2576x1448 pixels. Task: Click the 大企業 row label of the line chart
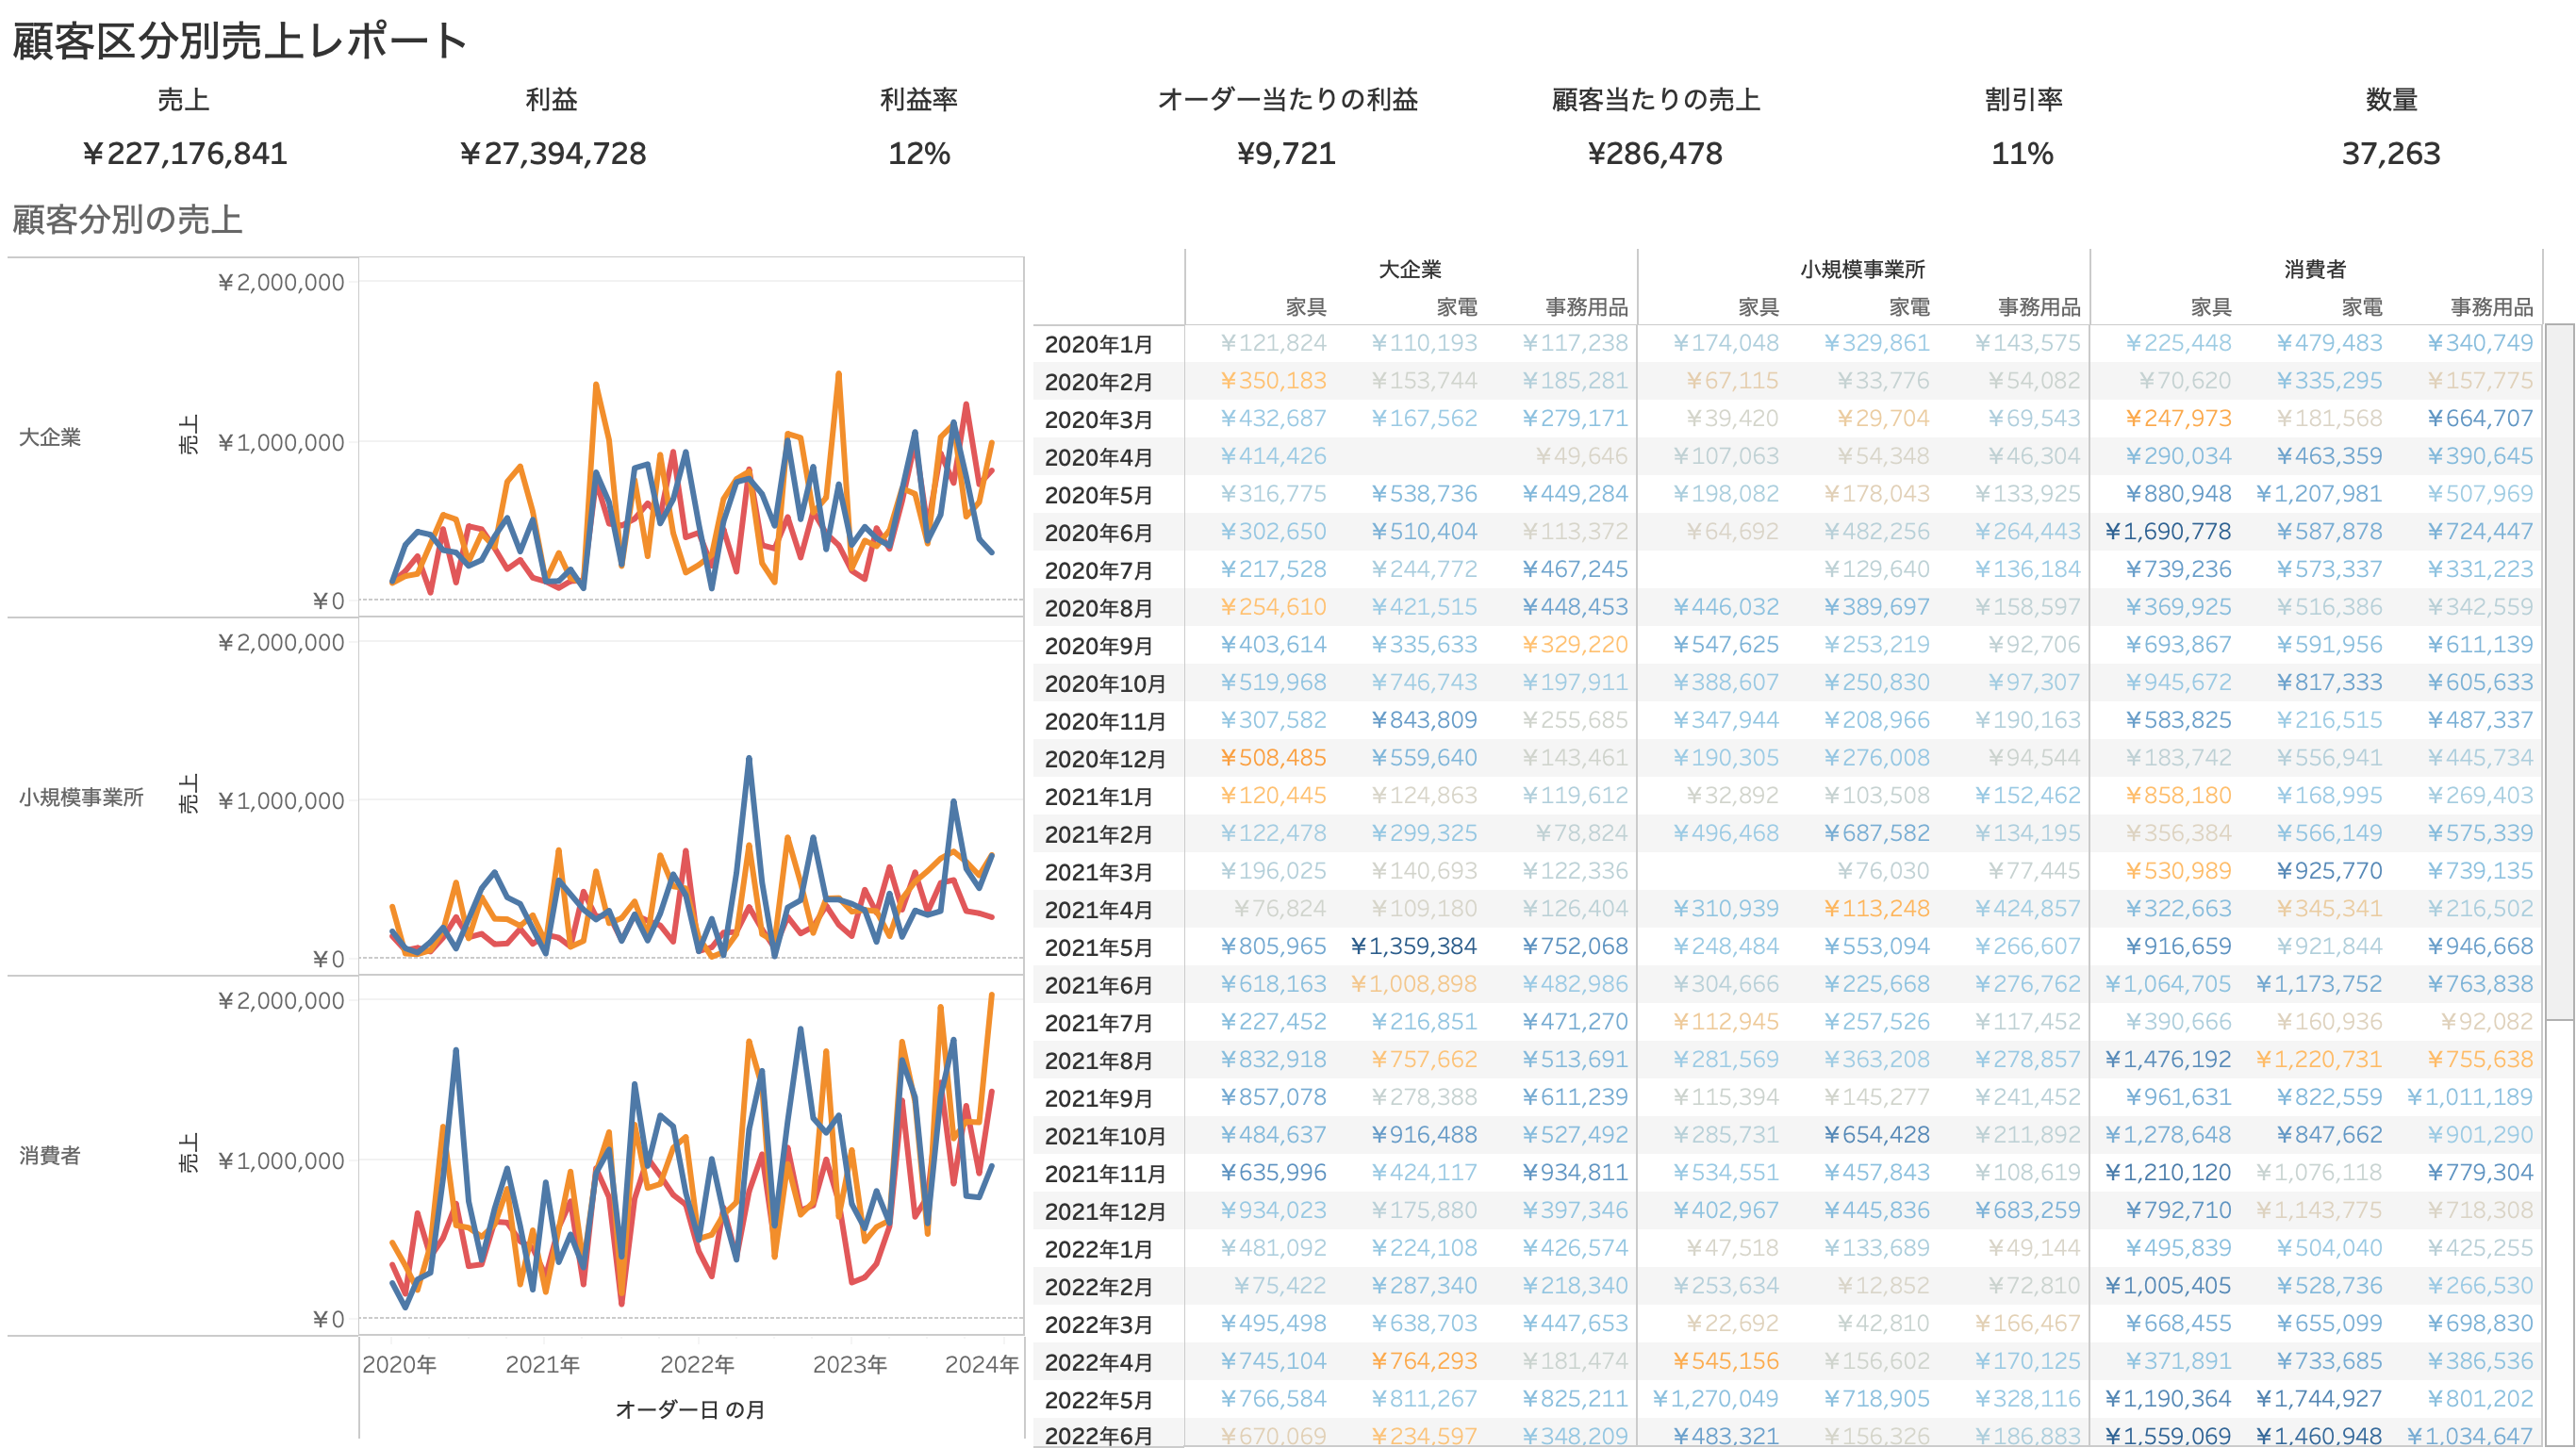pos(50,437)
